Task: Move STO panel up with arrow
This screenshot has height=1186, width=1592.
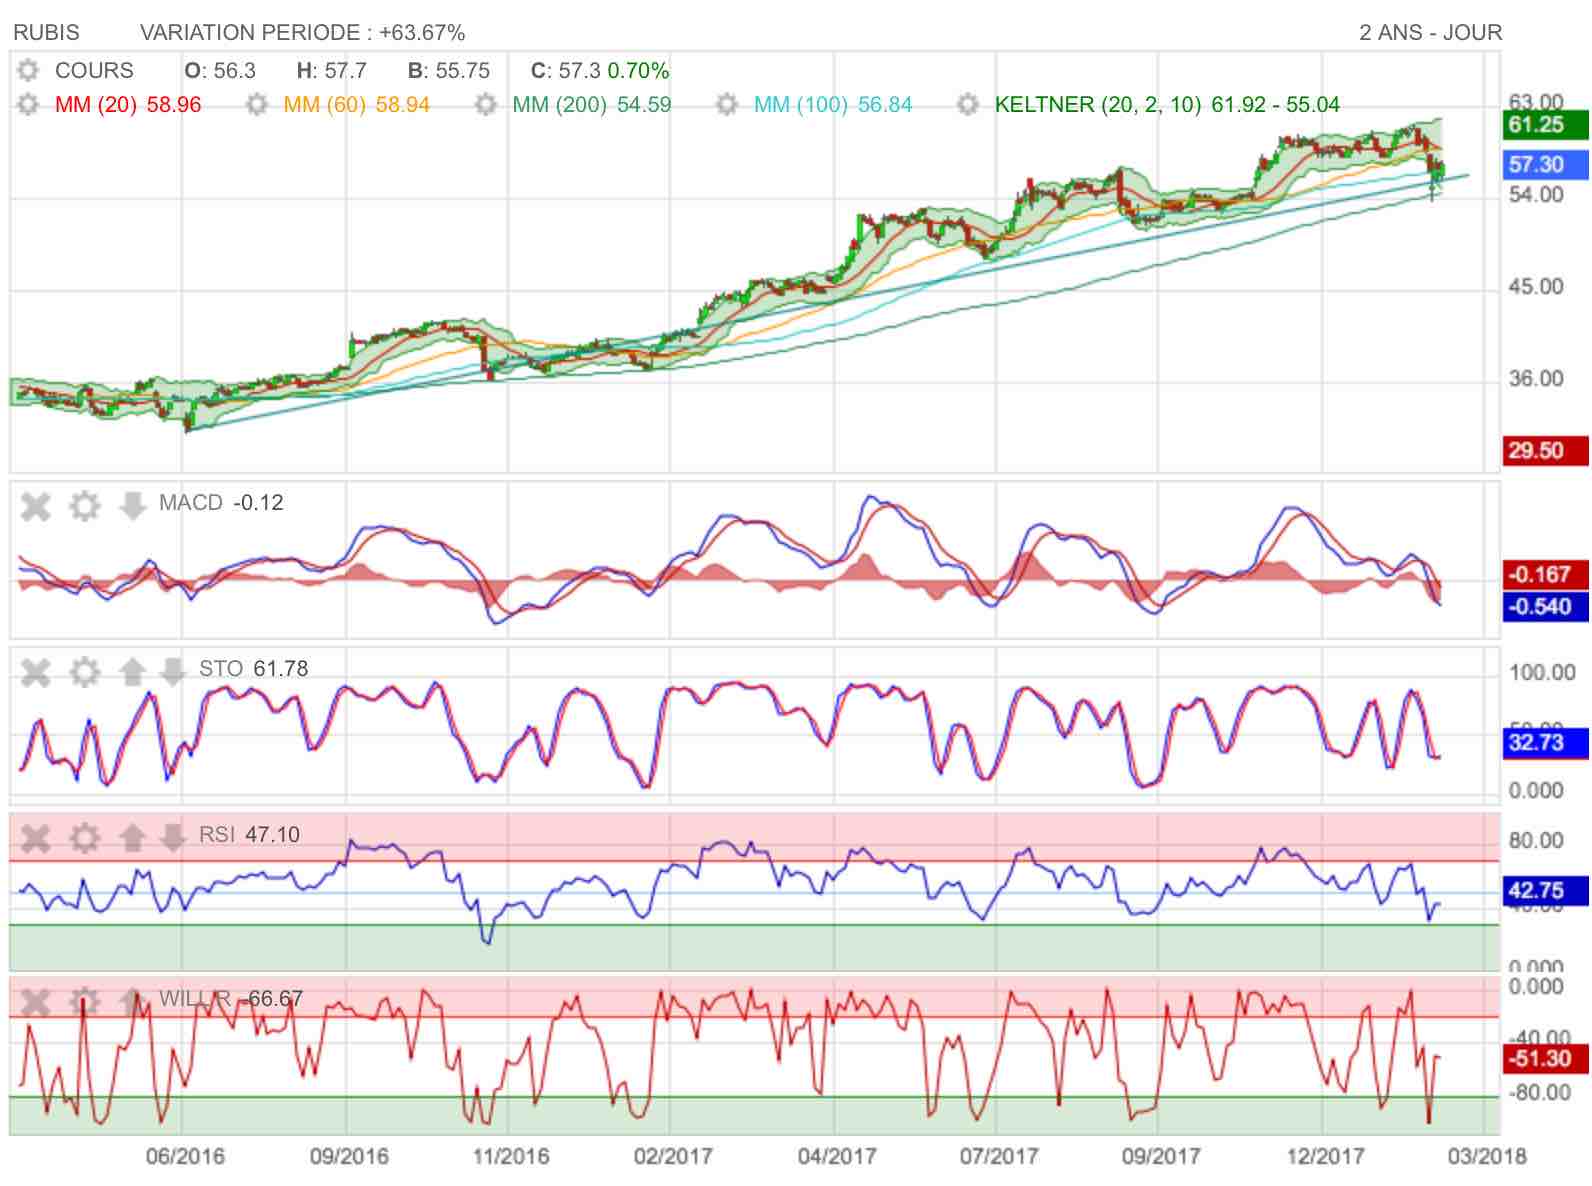Action: click(132, 671)
